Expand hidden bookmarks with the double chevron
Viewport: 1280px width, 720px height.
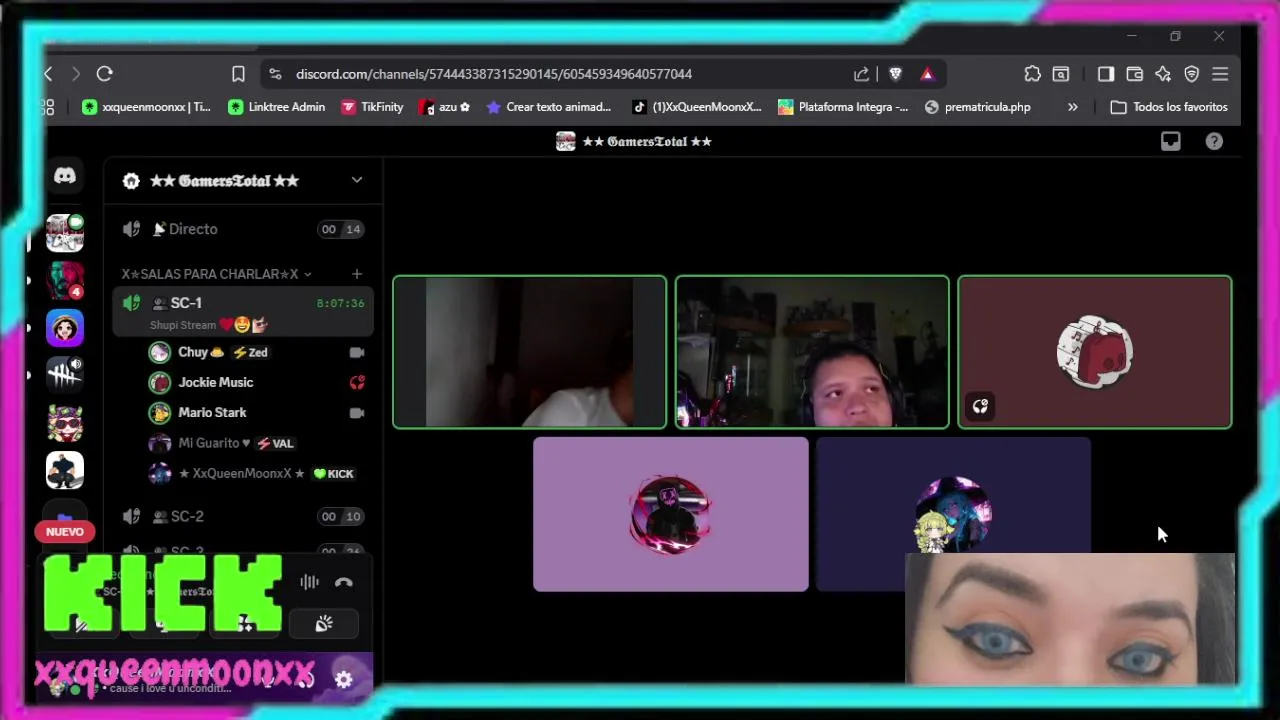1072,107
